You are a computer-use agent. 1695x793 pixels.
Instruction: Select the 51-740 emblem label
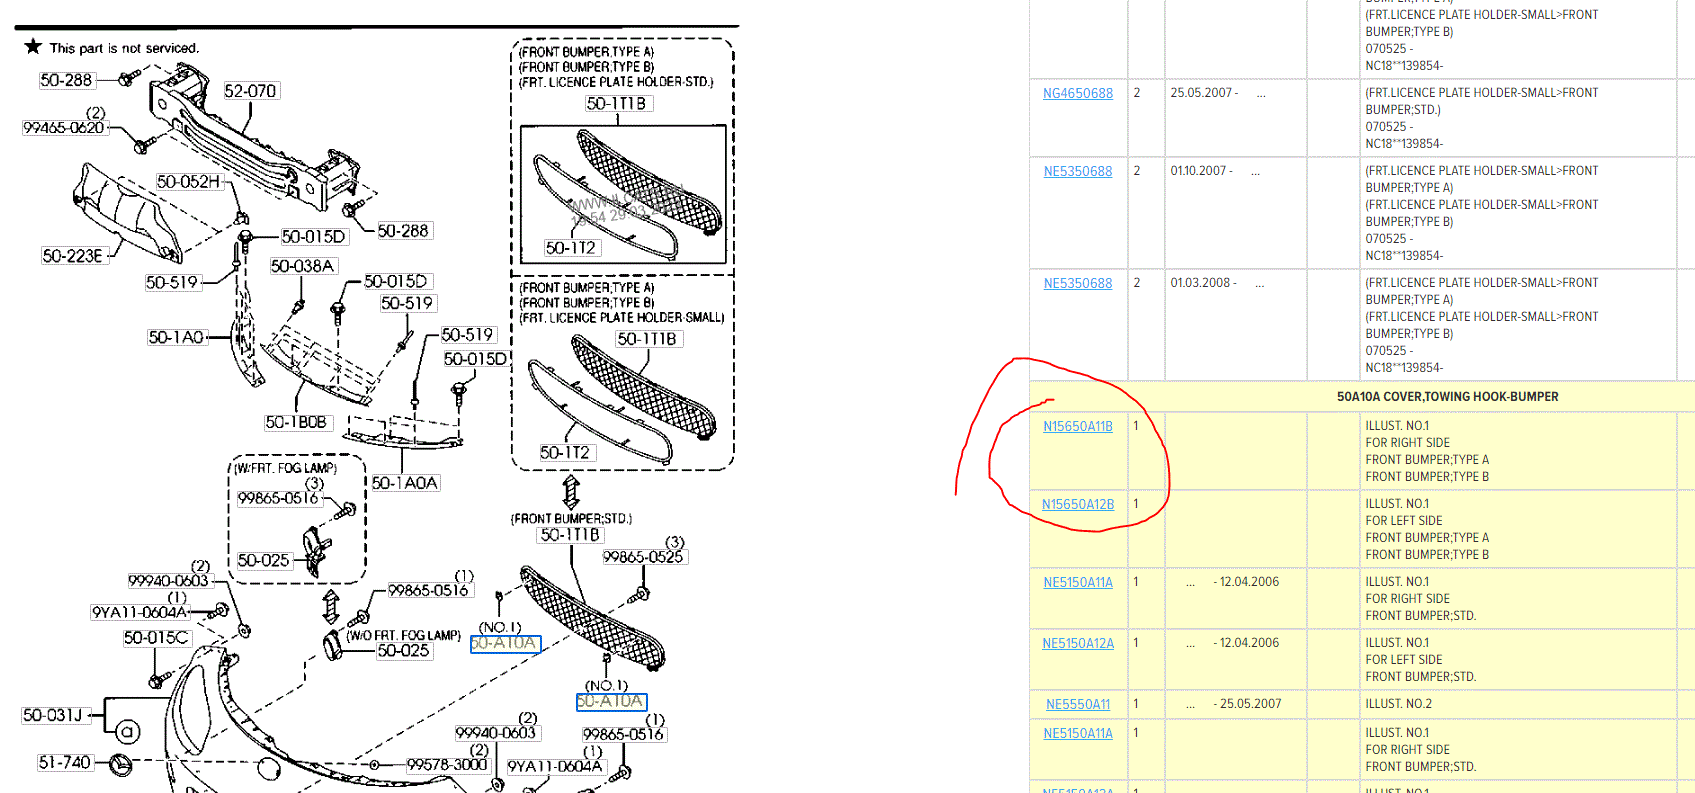(65, 763)
